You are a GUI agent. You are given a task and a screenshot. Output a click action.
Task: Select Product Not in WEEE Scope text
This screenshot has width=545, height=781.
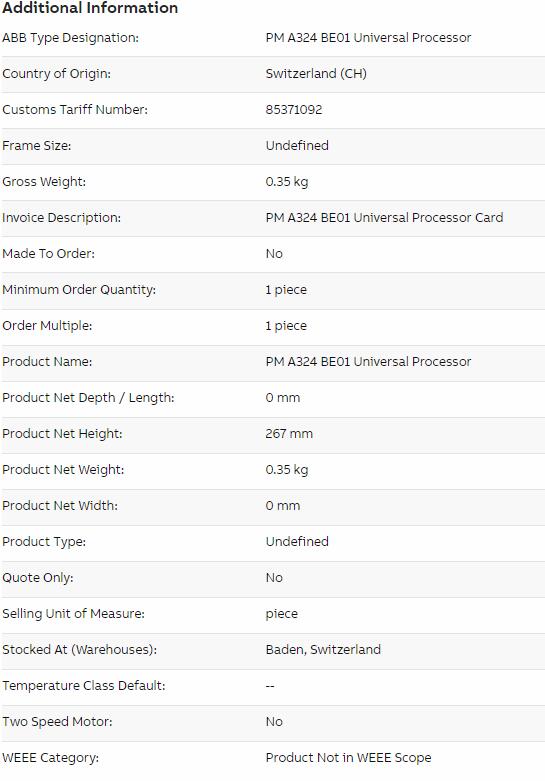[348, 758]
